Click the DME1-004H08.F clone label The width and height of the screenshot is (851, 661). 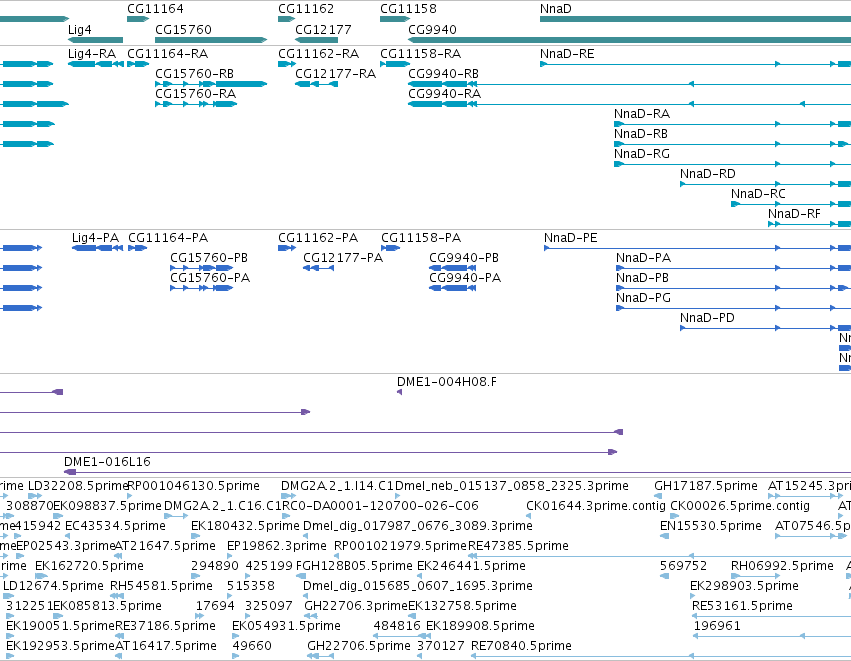click(447, 382)
